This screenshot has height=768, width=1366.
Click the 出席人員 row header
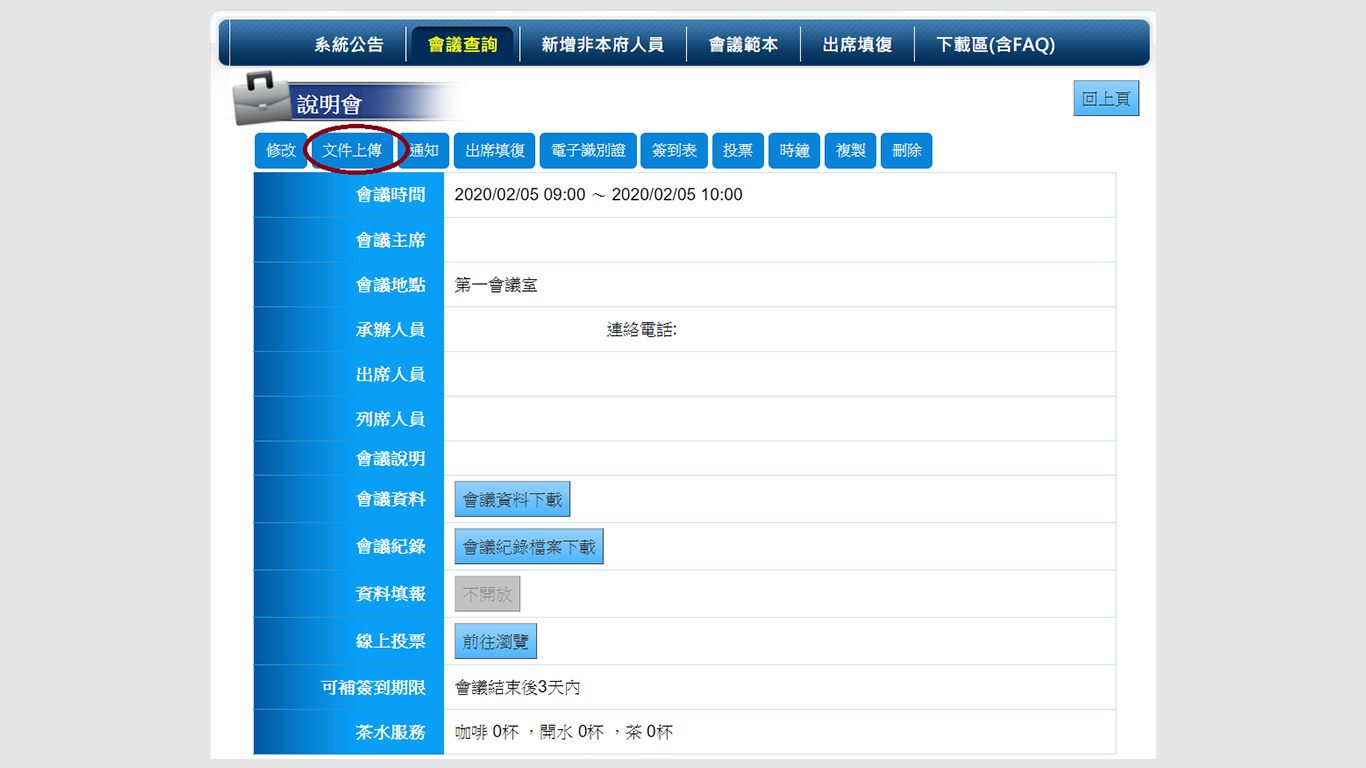349,374
